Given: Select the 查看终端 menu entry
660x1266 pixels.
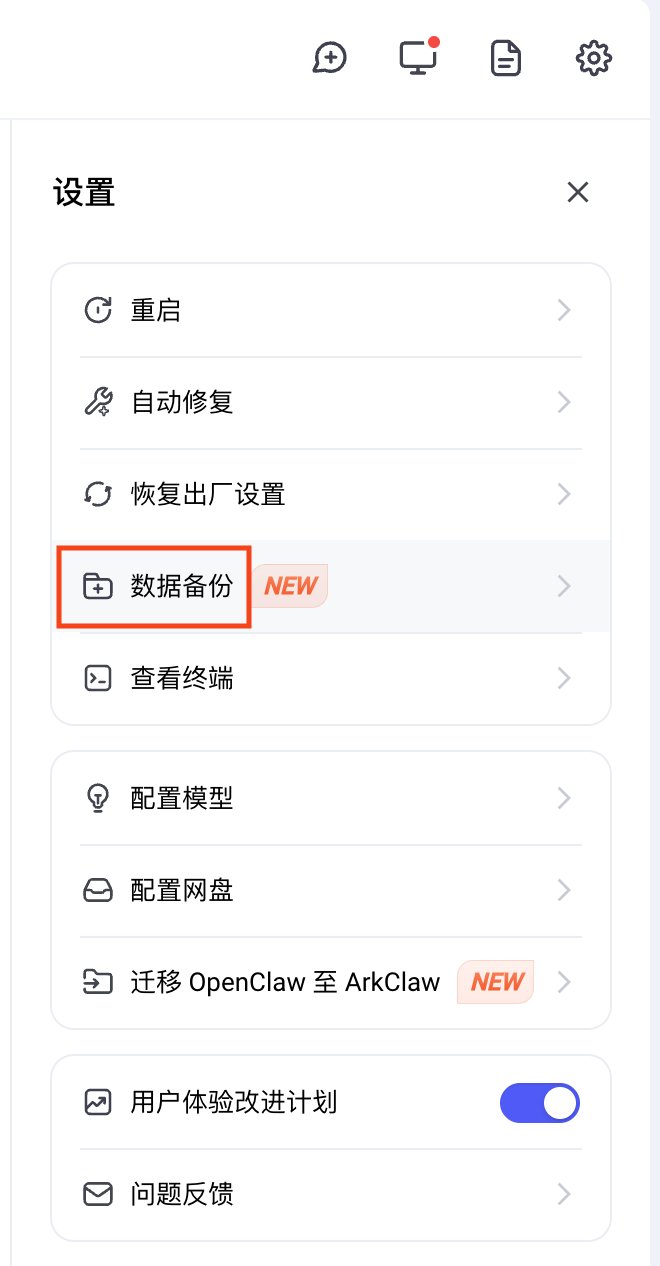Looking at the screenshot, I should point(182,678).
